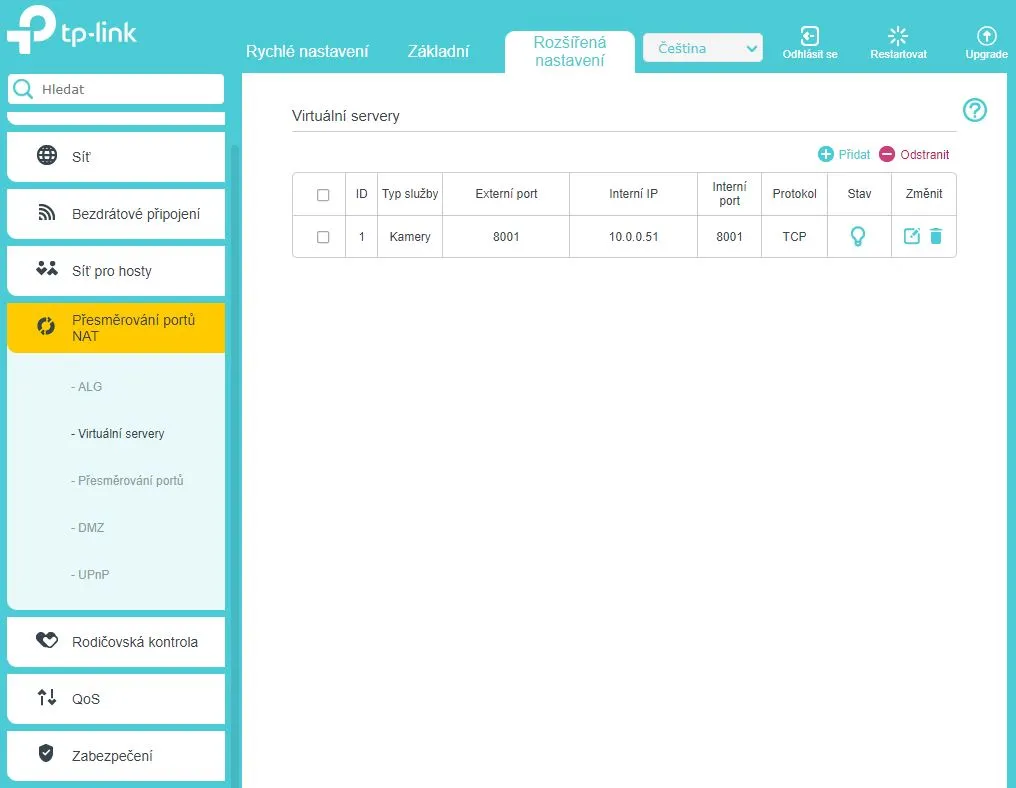Toggle the lightbulb status of Kamery rule
The width and height of the screenshot is (1016, 788).
pos(858,237)
